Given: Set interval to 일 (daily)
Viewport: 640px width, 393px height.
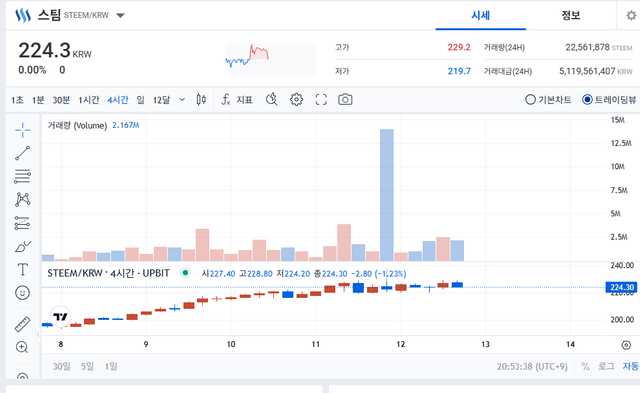Looking at the screenshot, I should pos(140,100).
